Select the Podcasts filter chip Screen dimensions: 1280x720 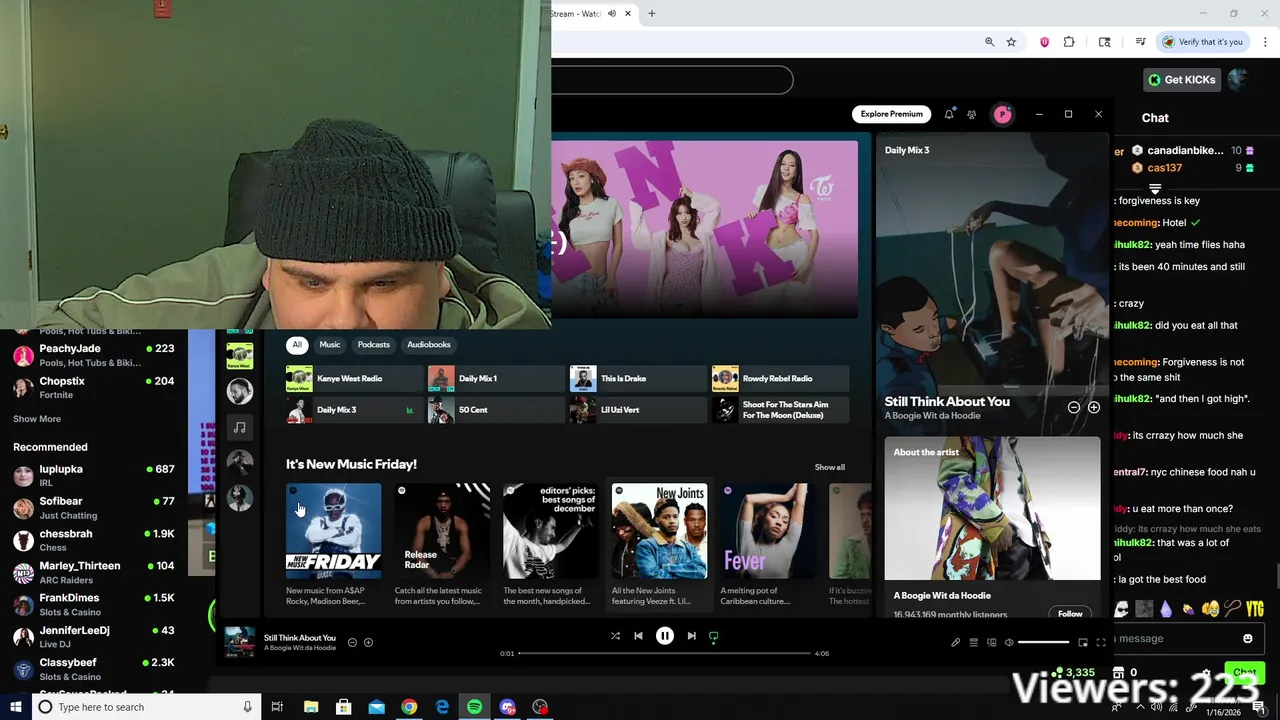(374, 345)
